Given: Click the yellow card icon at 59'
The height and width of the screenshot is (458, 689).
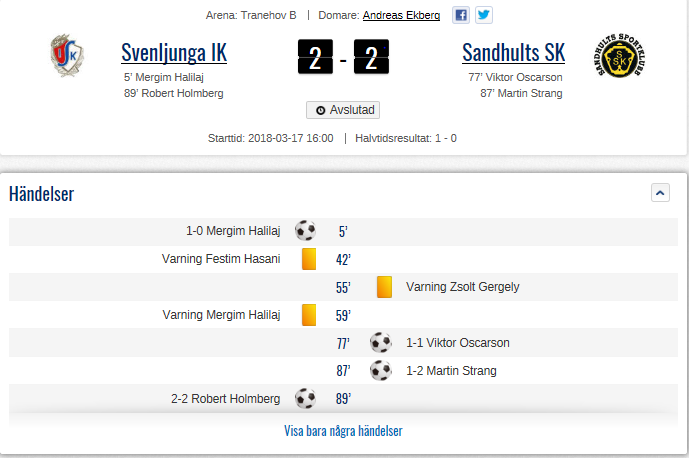Looking at the screenshot, I should (x=309, y=315).
